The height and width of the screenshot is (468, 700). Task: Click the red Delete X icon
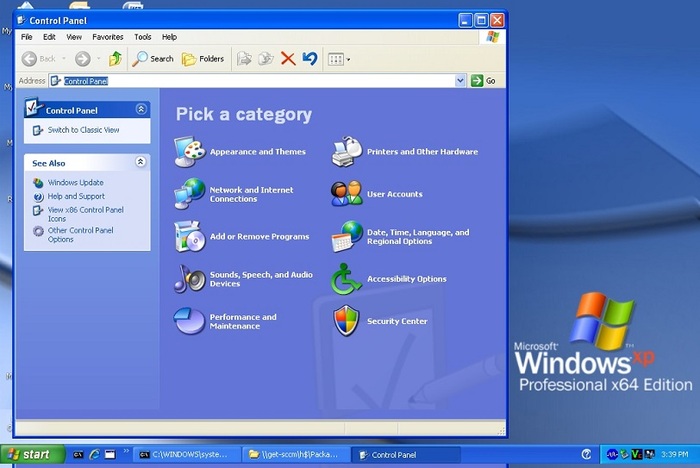click(x=288, y=59)
